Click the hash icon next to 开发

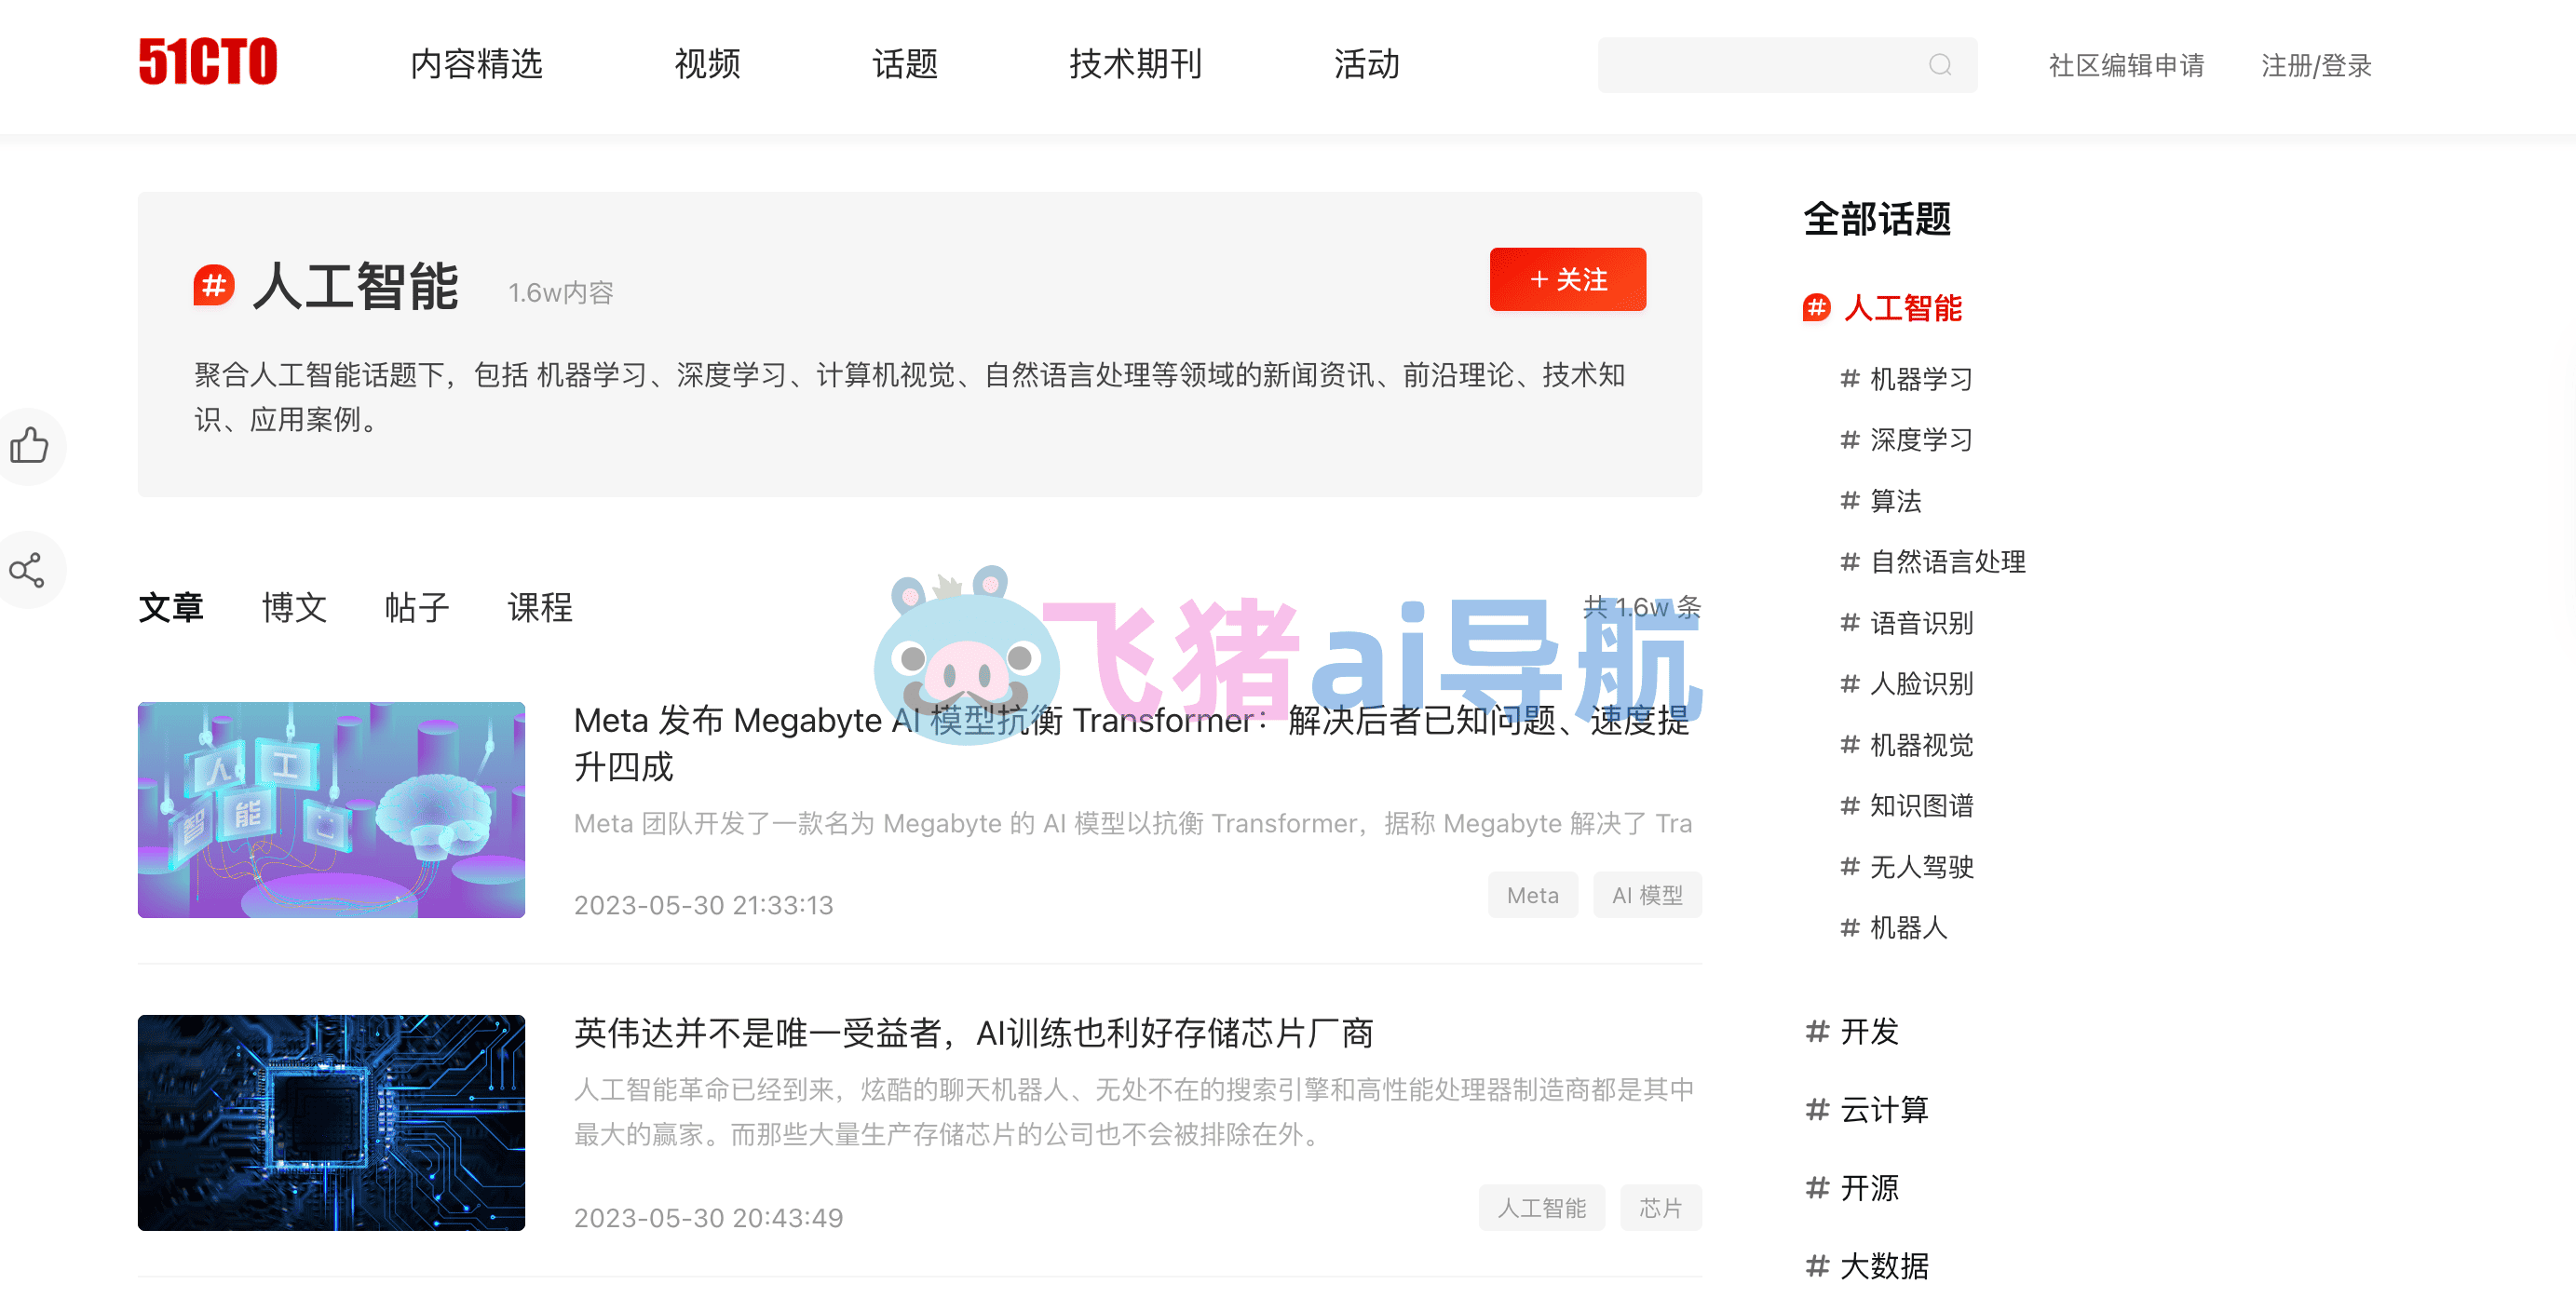point(1817,1031)
